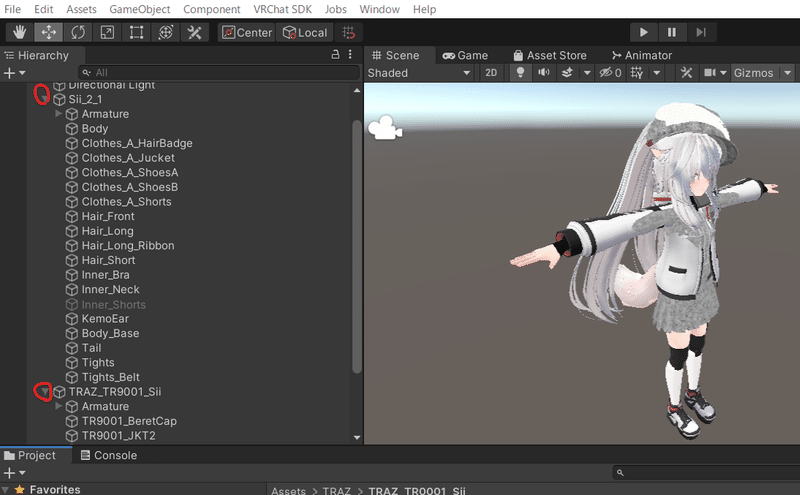Switch to the Scene tab
This screenshot has height=495, width=800.
pos(396,55)
